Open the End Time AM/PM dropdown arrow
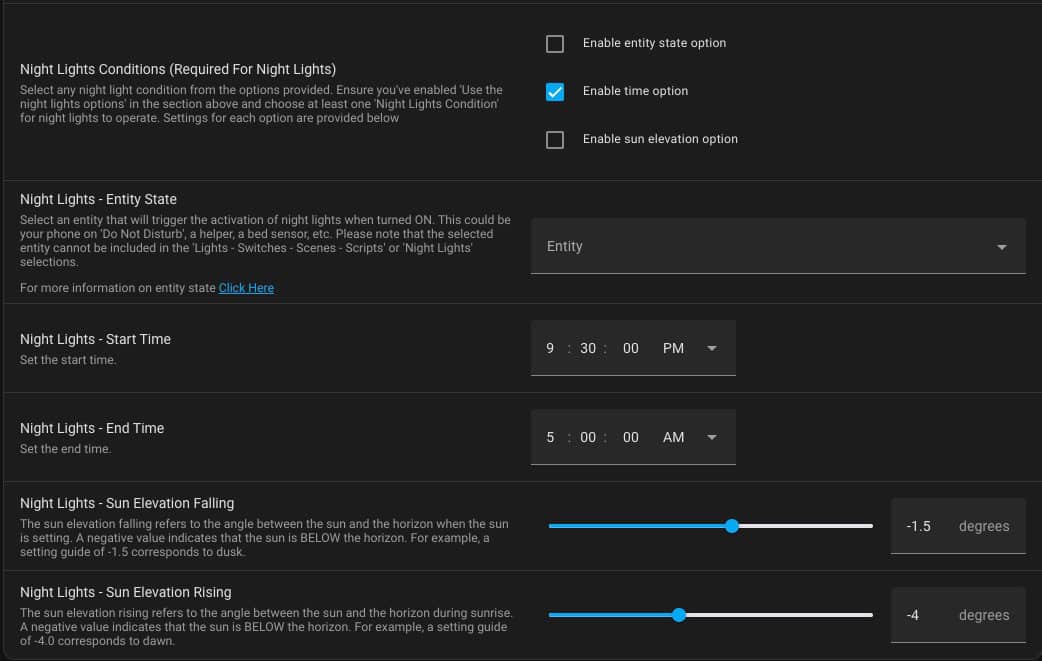 [712, 438]
